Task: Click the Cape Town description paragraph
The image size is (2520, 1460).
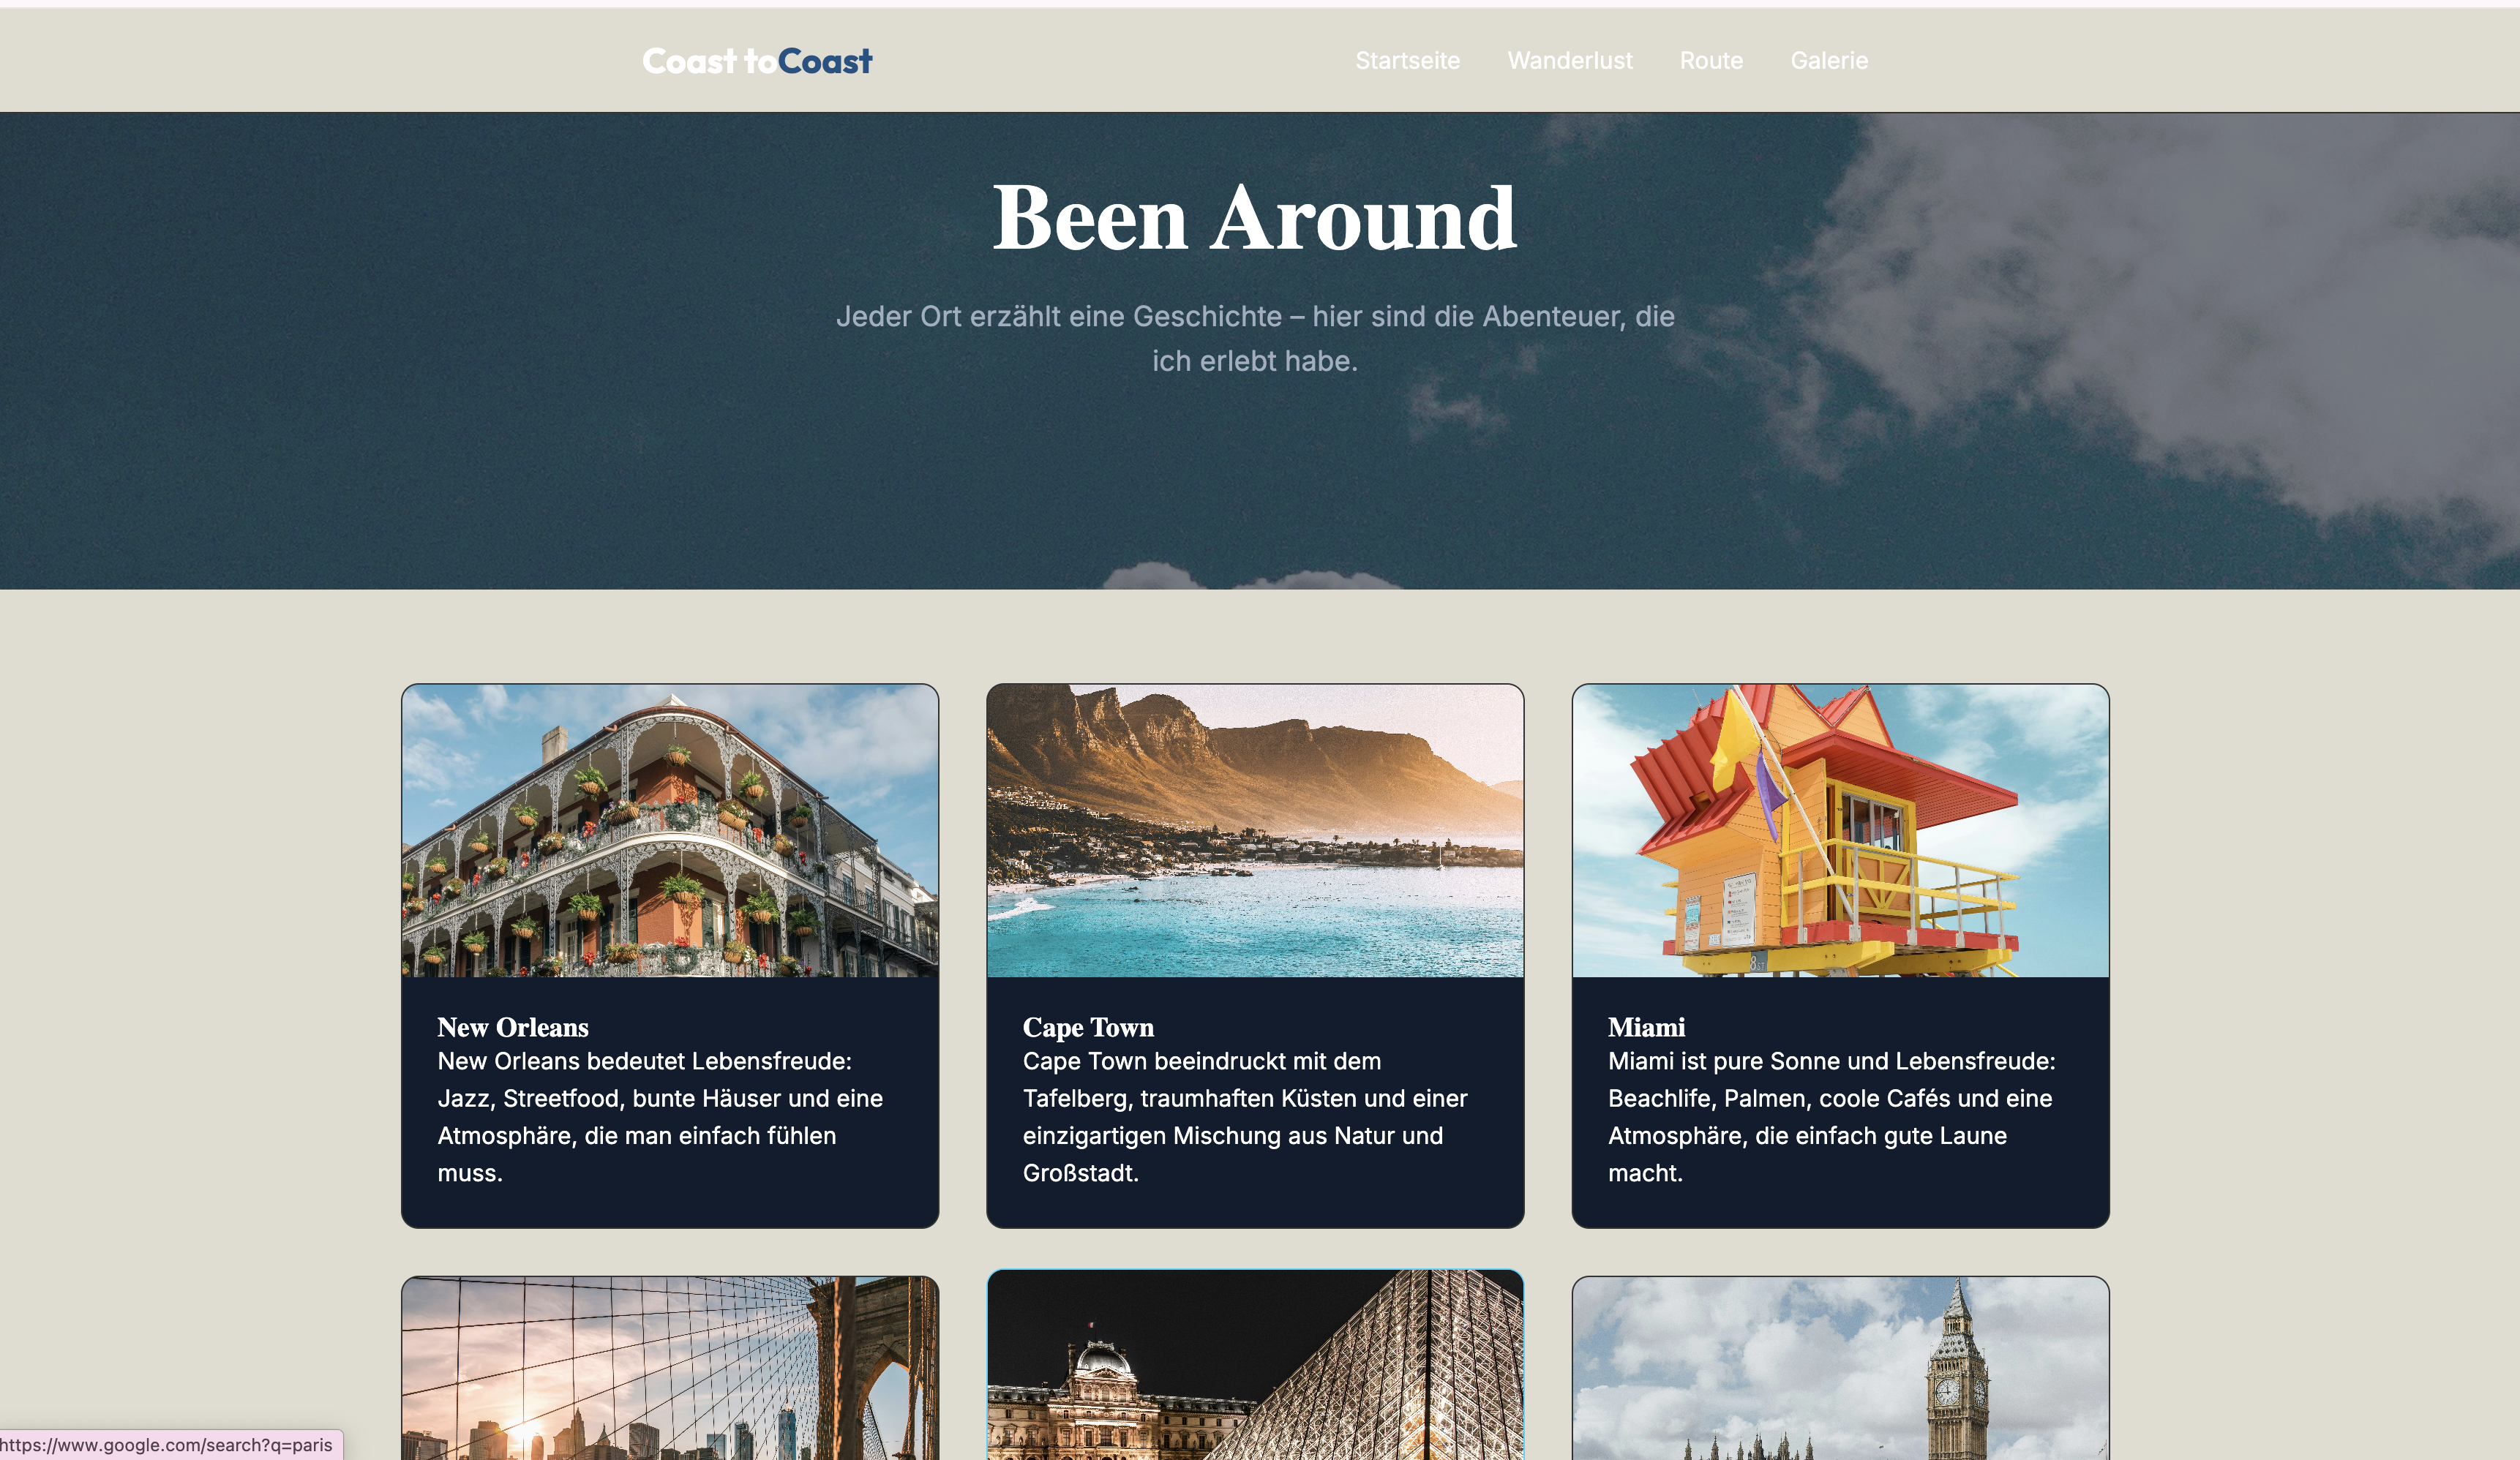Action: tap(1244, 1117)
